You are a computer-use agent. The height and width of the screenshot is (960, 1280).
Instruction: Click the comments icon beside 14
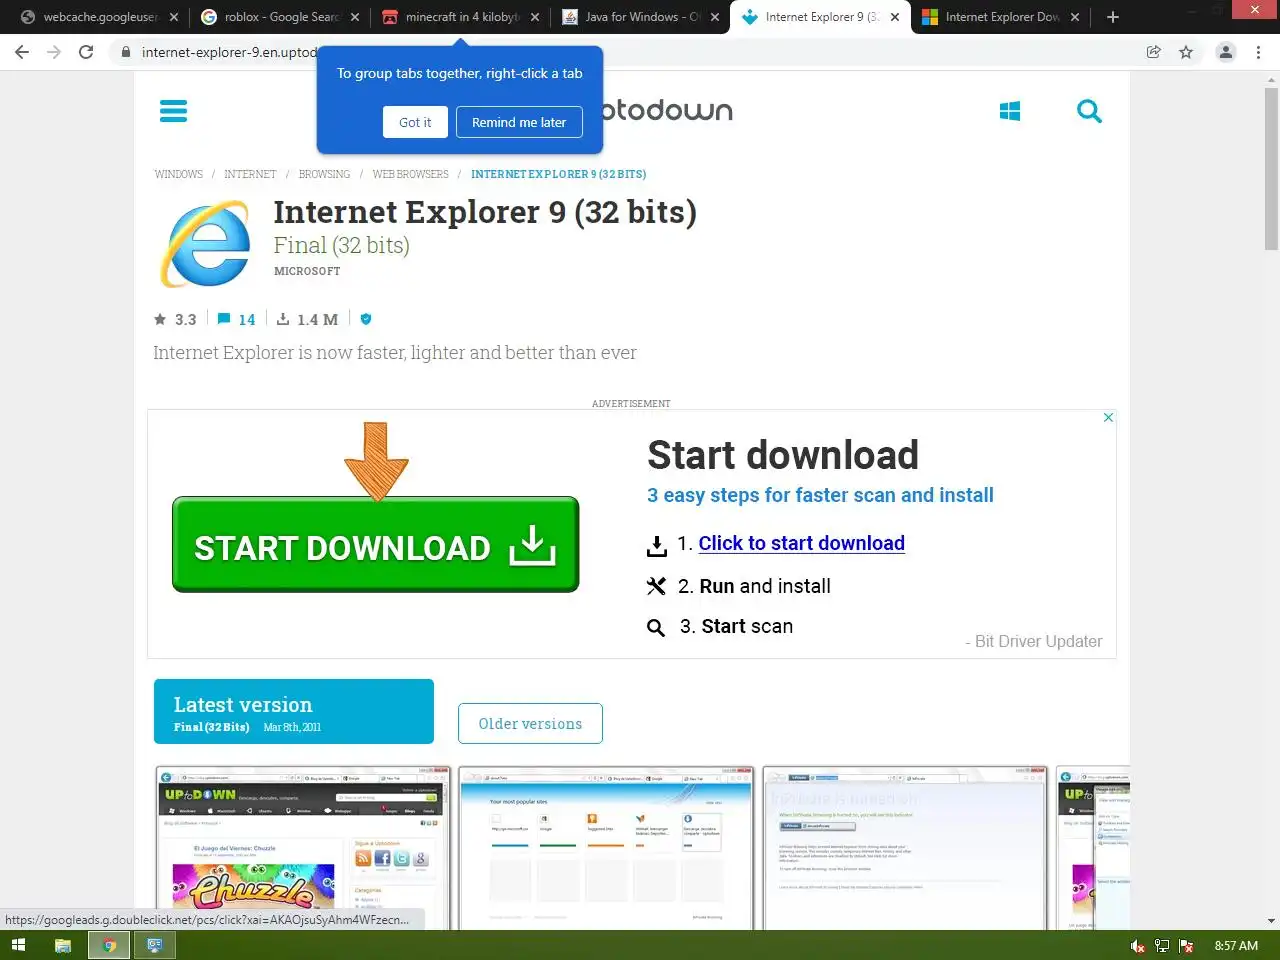[224, 319]
